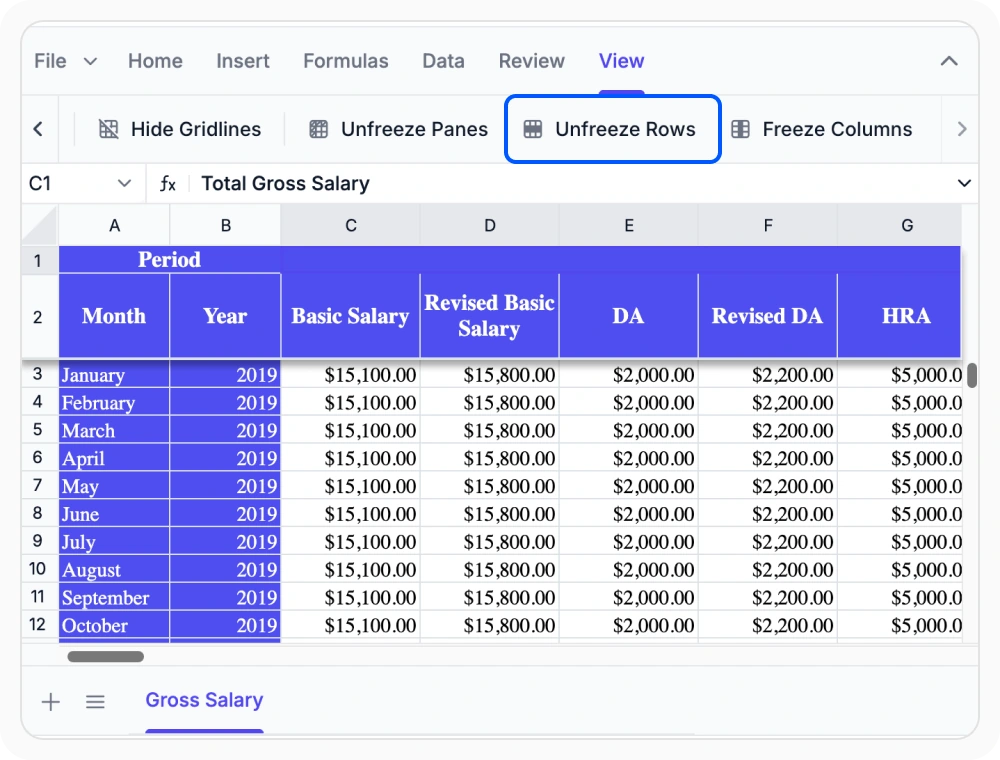Add a new sheet with plus icon

point(50,702)
